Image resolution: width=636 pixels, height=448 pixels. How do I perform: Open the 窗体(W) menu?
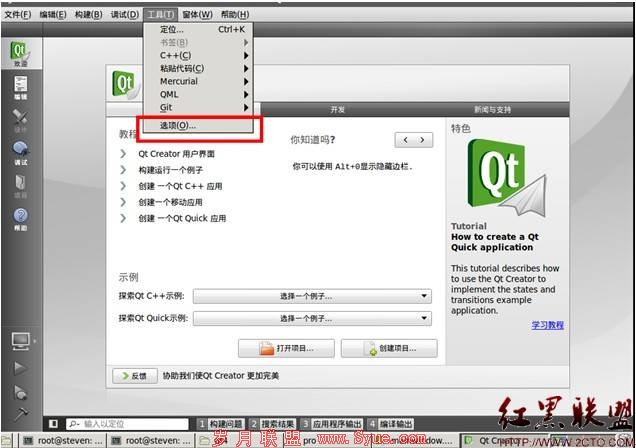pyautogui.click(x=197, y=15)
